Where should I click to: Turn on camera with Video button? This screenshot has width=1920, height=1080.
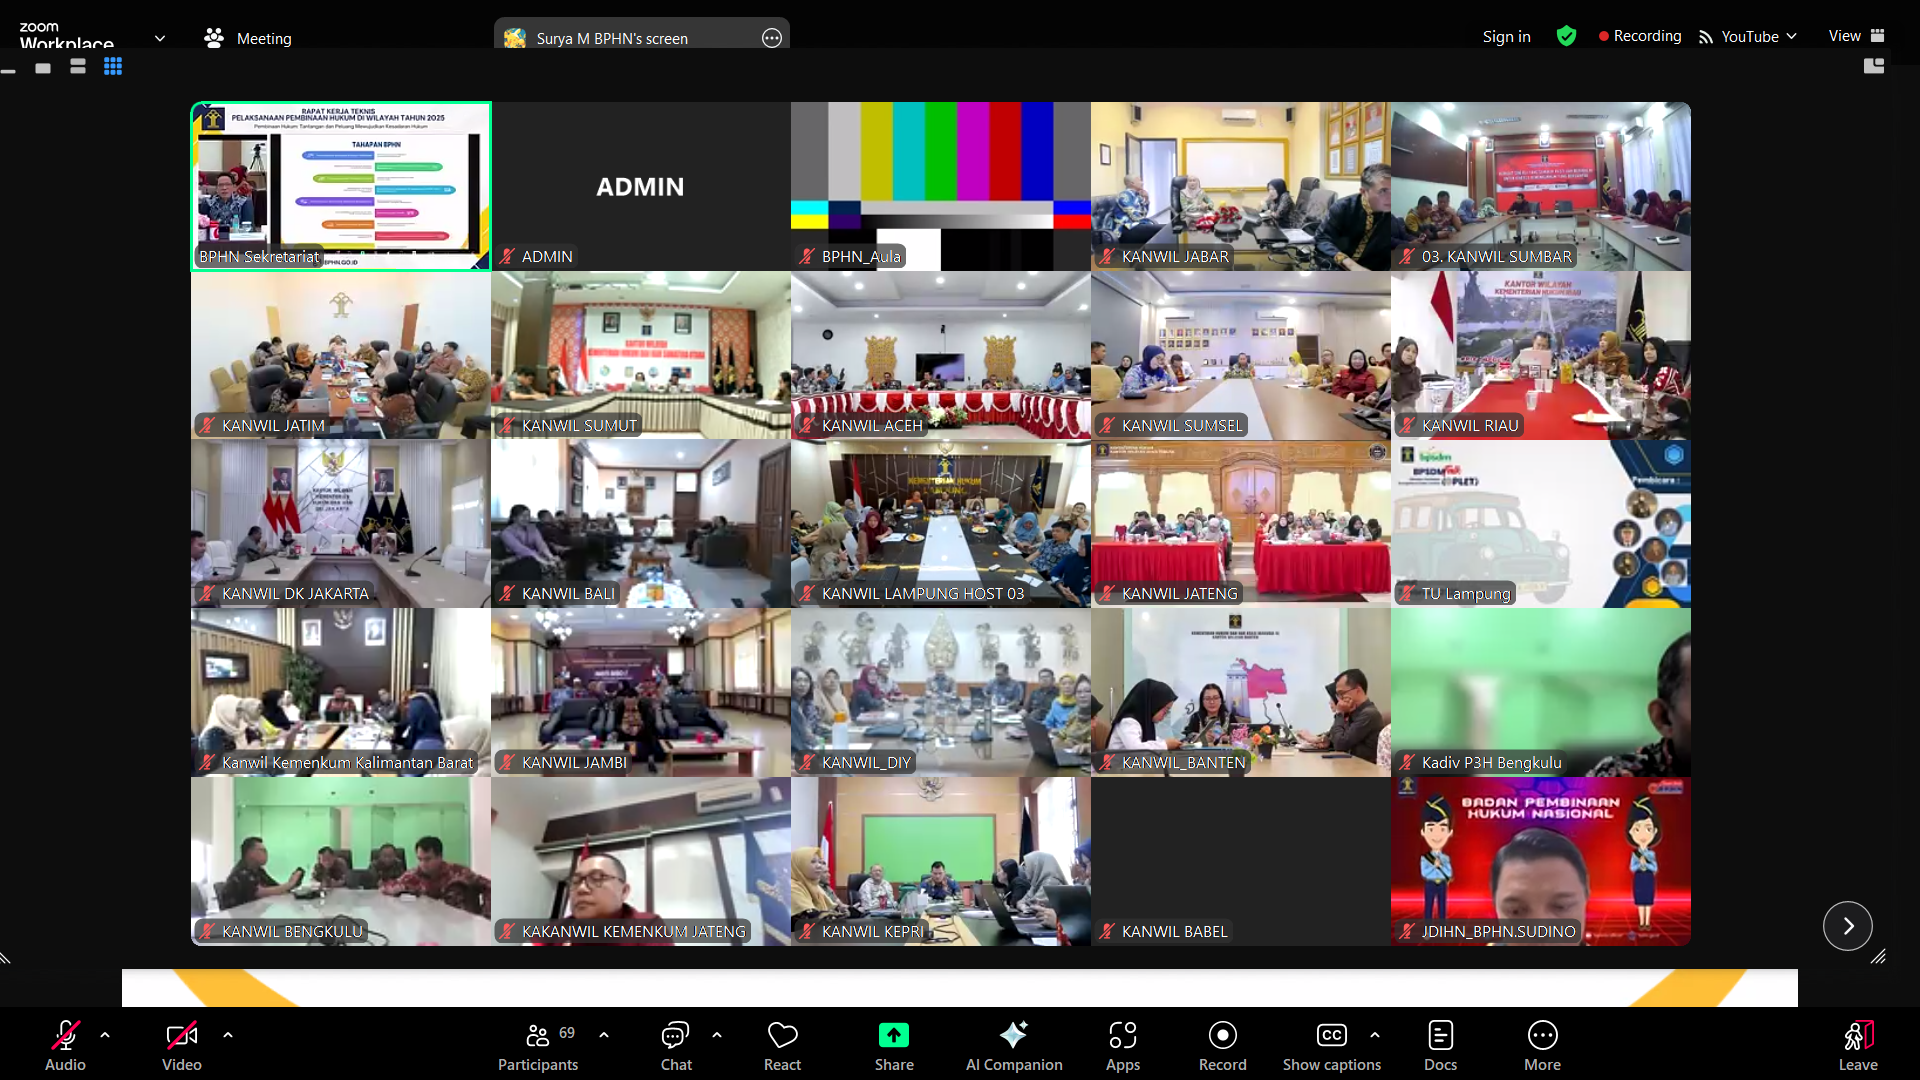pyautogui.click(x=181, y=1045)
